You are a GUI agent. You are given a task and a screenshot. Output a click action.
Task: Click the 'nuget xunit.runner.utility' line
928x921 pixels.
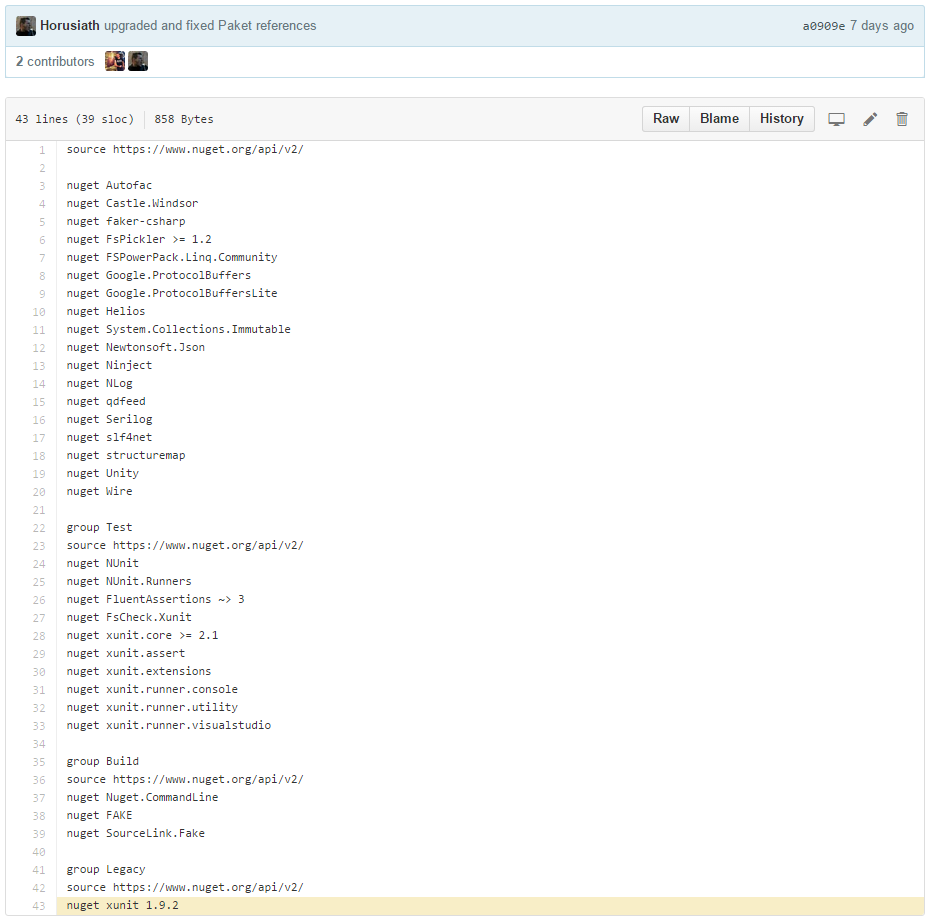click(153, 707)
